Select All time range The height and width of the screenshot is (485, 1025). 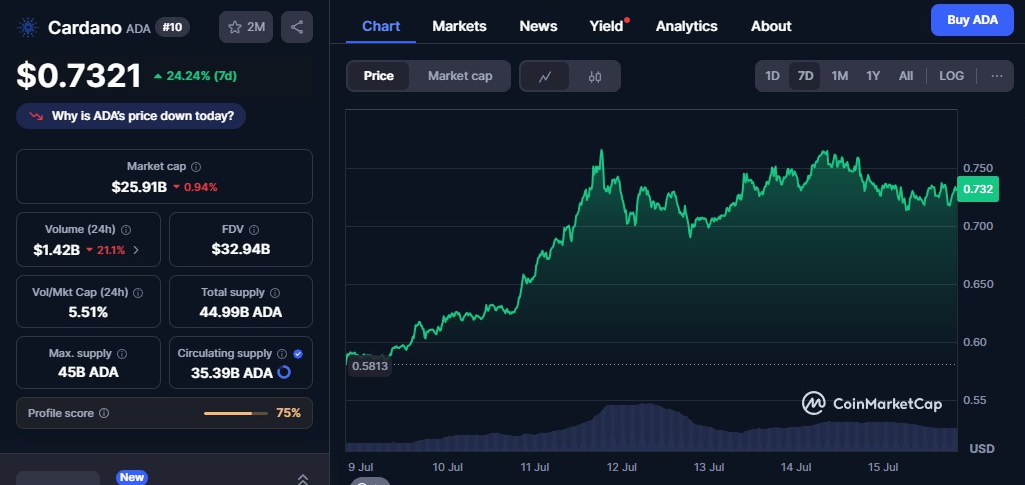905,76
